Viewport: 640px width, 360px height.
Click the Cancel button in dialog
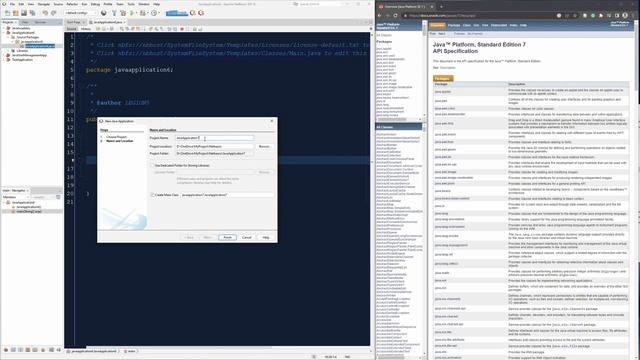[x=247, y=237]
